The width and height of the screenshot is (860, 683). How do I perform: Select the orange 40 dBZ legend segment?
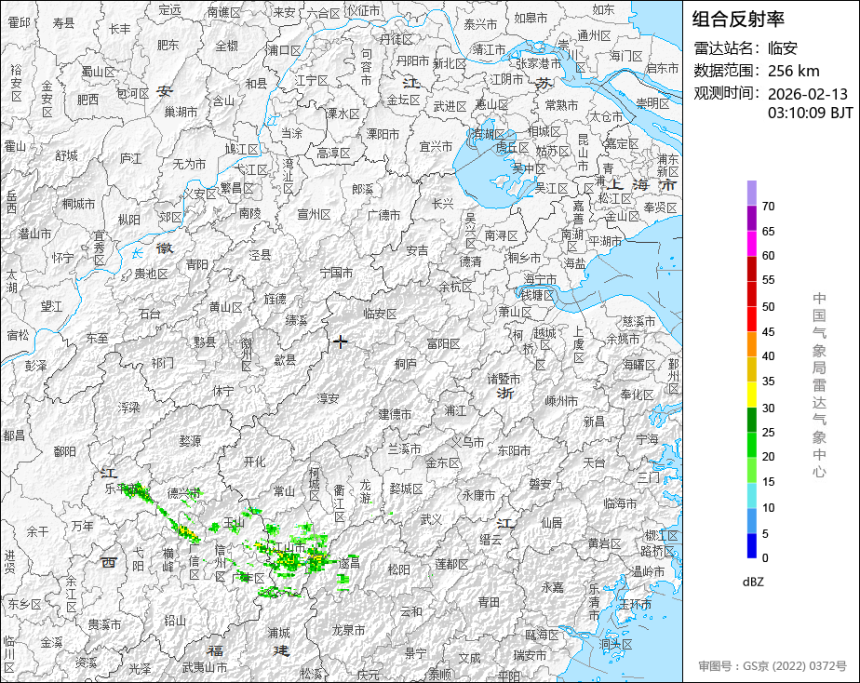click(x=751, y=344)
